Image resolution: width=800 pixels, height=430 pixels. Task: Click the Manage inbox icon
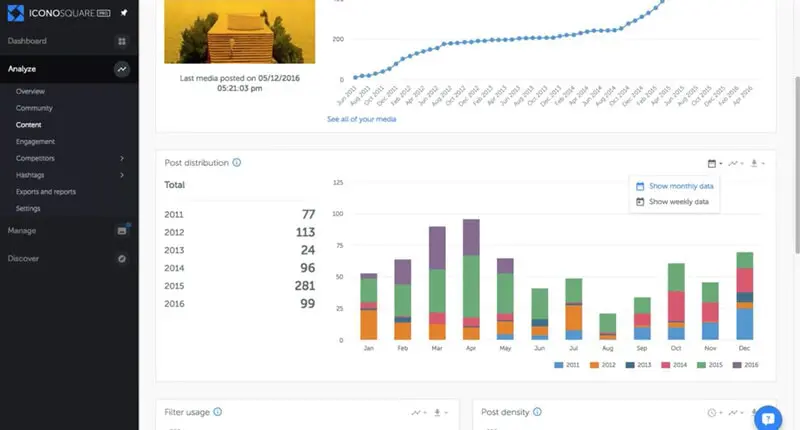point(121,231)
